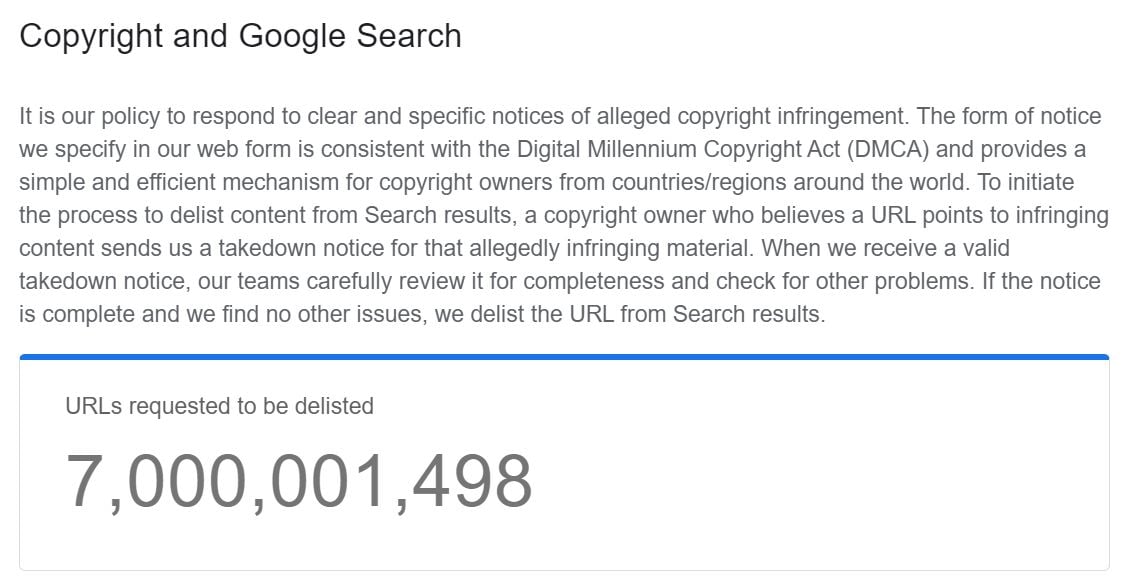Click the "Copyright and Google Search" heading
Image resolution: width=1130 pixels, height=588 pixels.
click(x=240, y=37)
